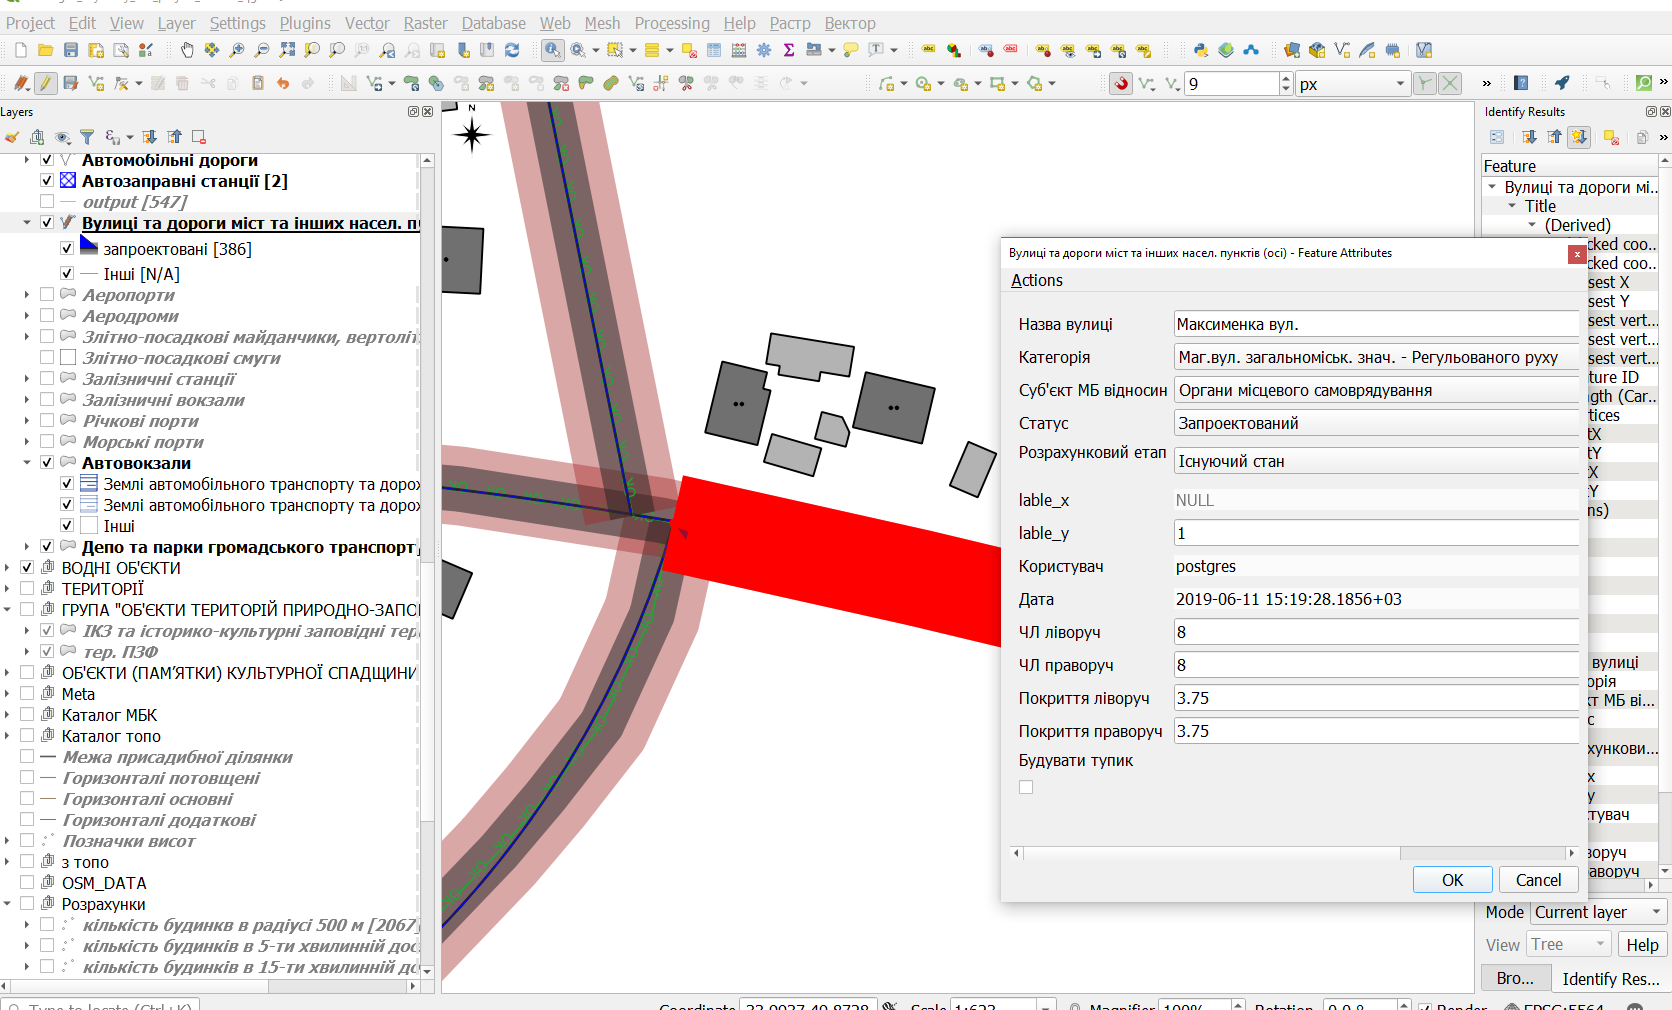
Task: Open the Plugins menu
Action: 305,23
